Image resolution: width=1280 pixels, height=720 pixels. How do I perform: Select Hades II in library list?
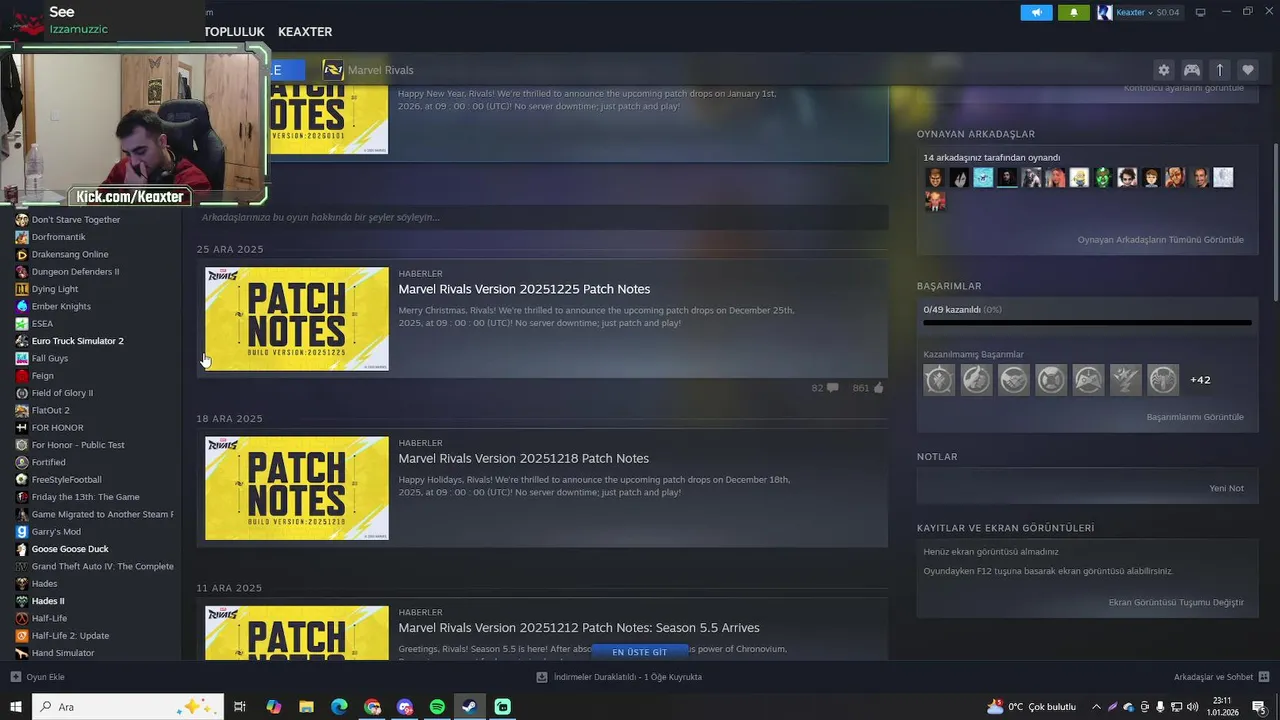pyautogui.click(x=48, y=601)
